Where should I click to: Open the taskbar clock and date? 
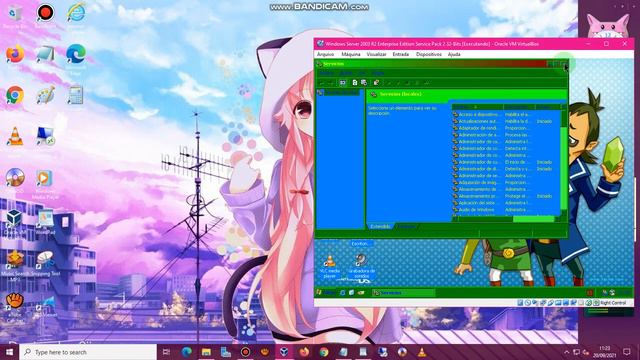pos(604,351)
